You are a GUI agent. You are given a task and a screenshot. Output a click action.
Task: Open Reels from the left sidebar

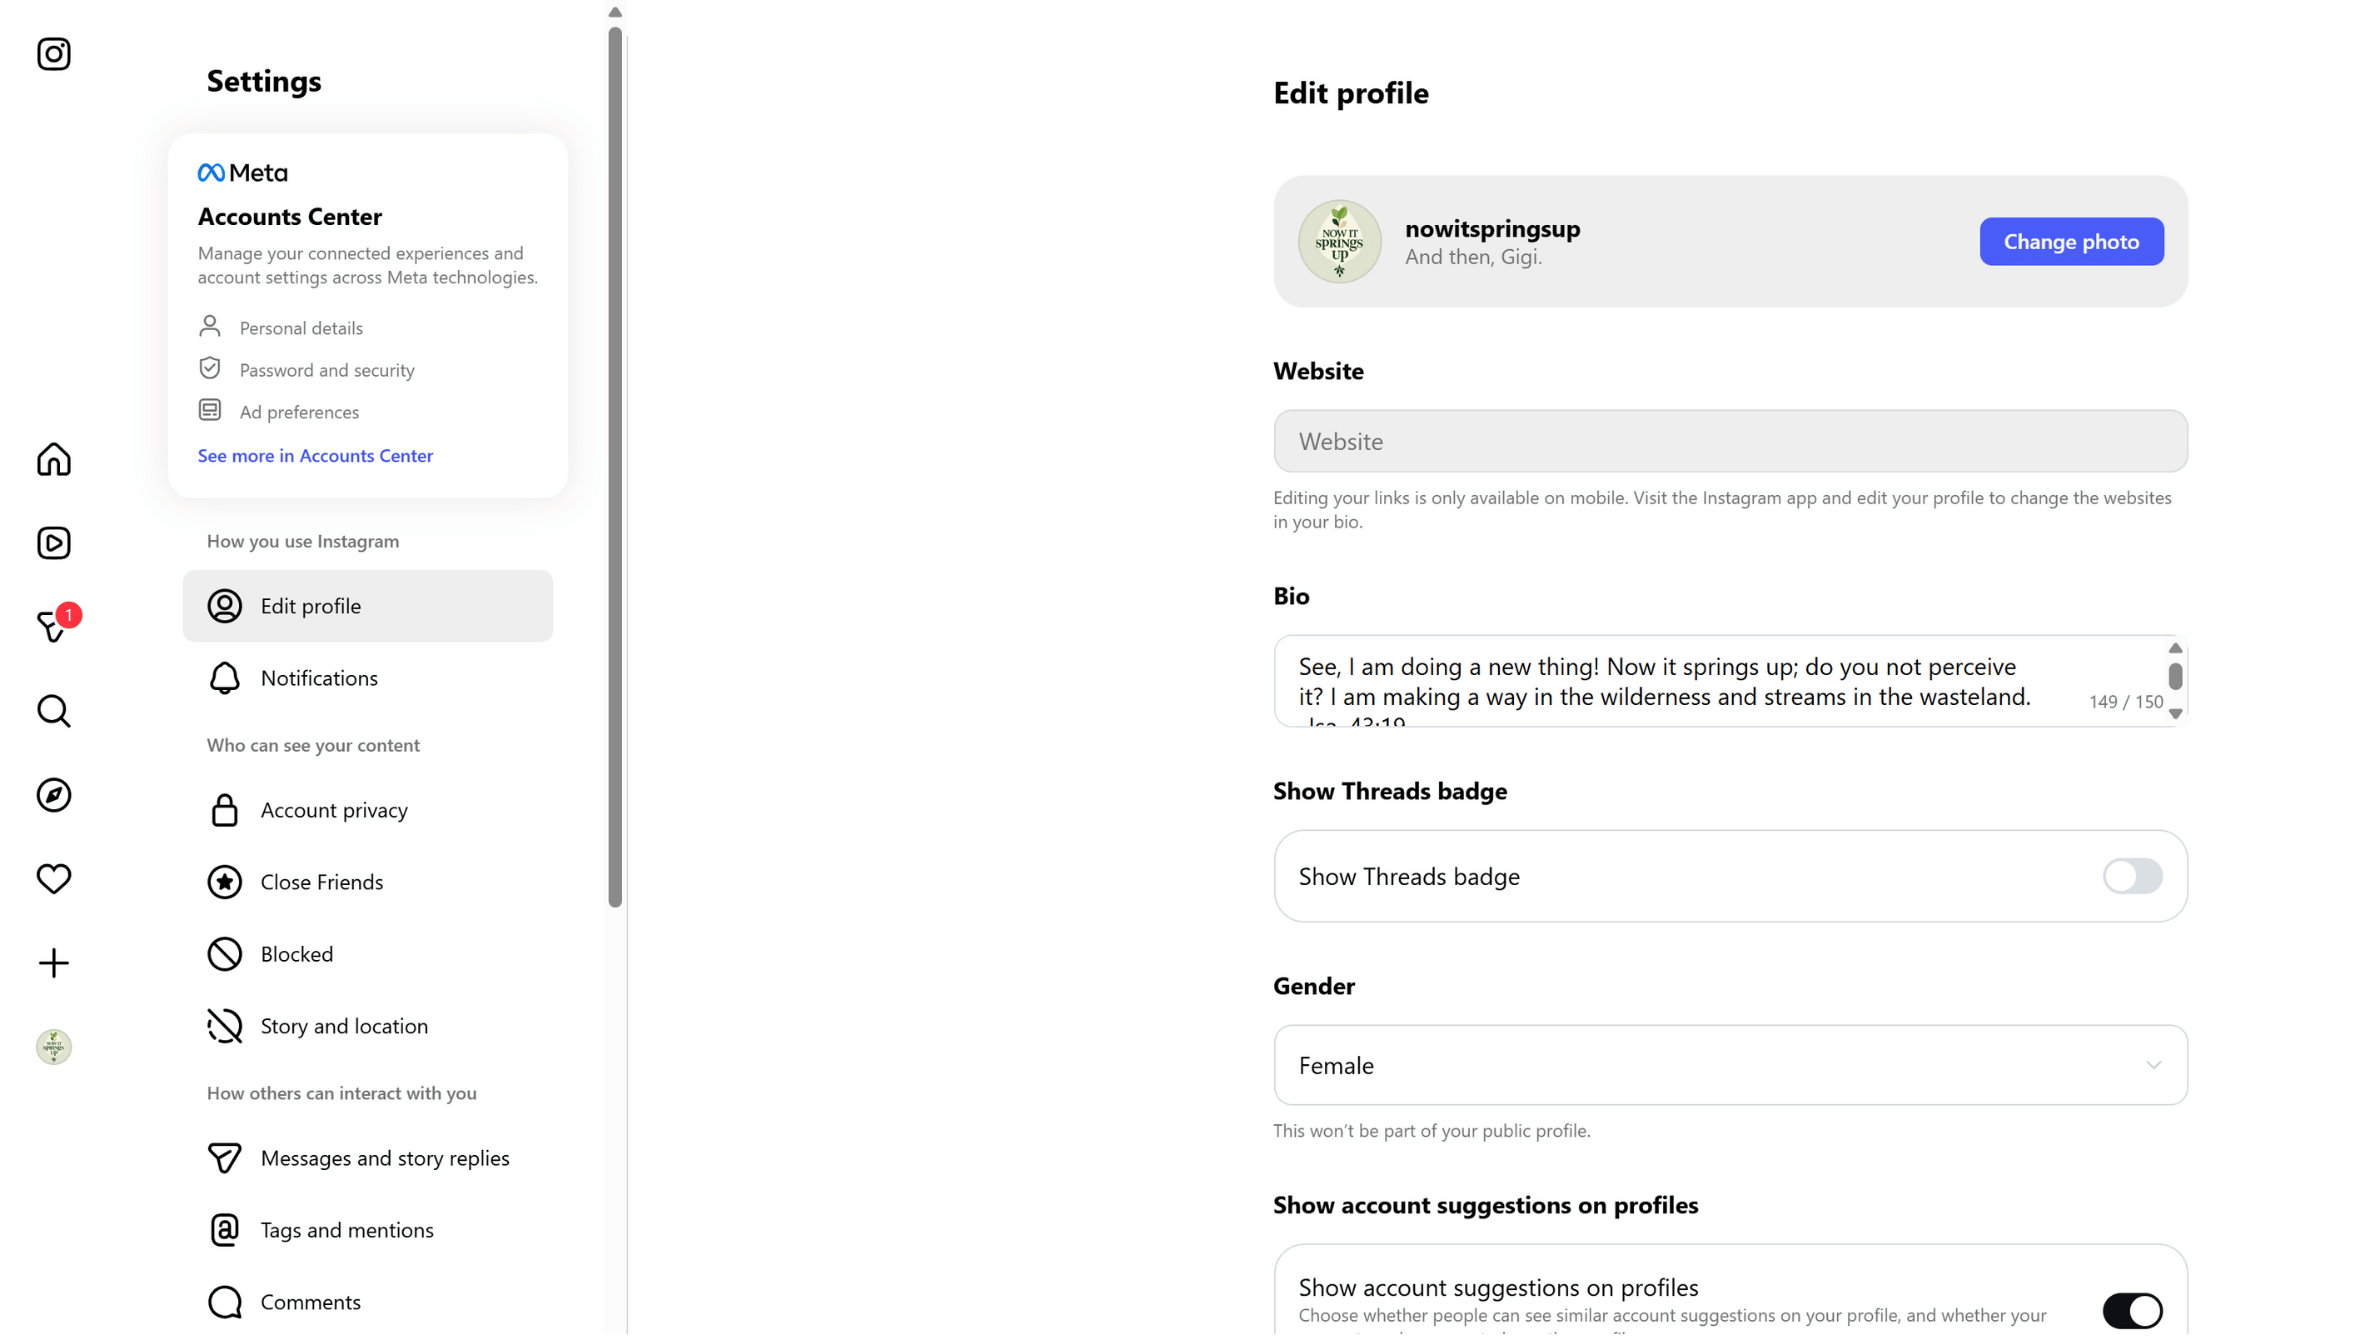pos(54,544)
